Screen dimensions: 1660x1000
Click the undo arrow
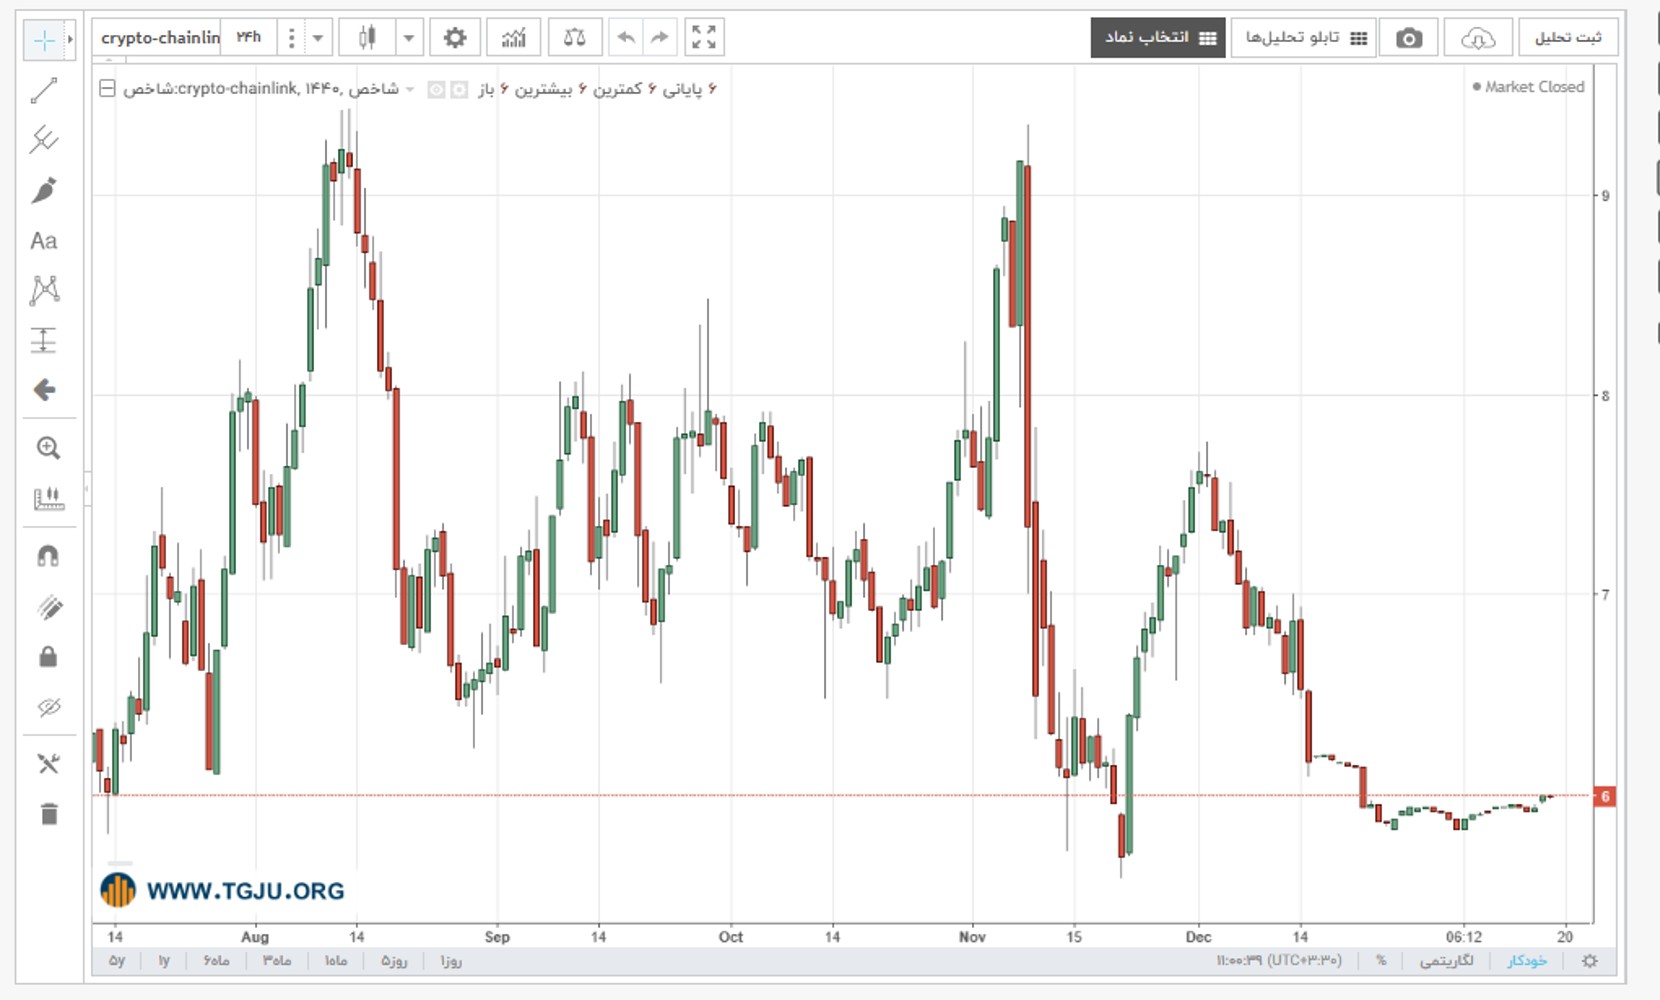626,38
